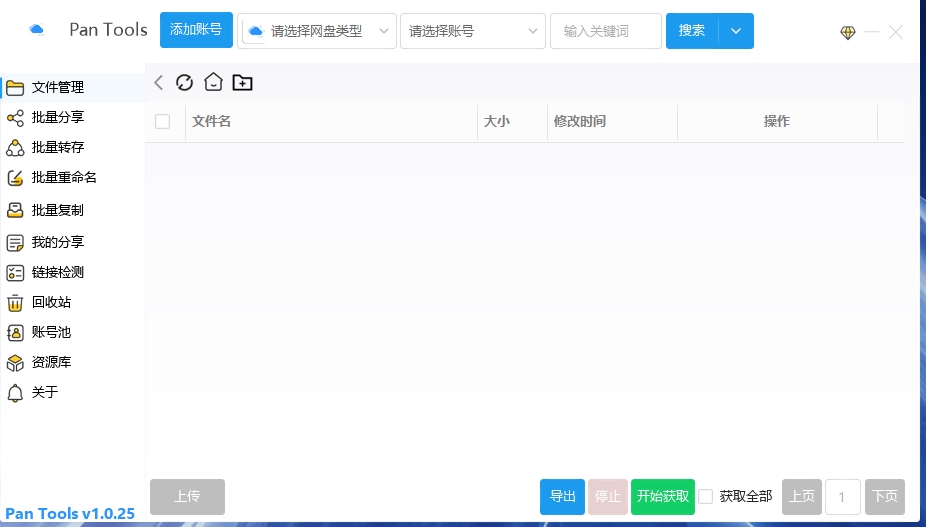Viewport: 926px width, 527px height.
Task: Open 资源库 resource library
Action: pyautogui.click(x=50, y=362)
